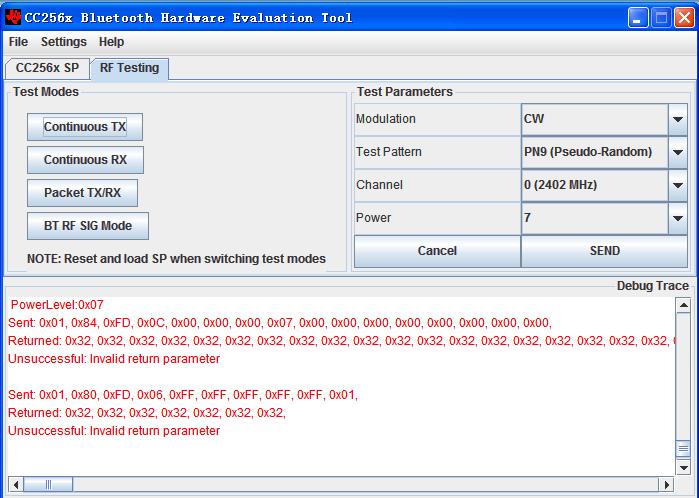Choose Packet TX/RX test mode
This screenshot has height=498, width=699.
82,193
